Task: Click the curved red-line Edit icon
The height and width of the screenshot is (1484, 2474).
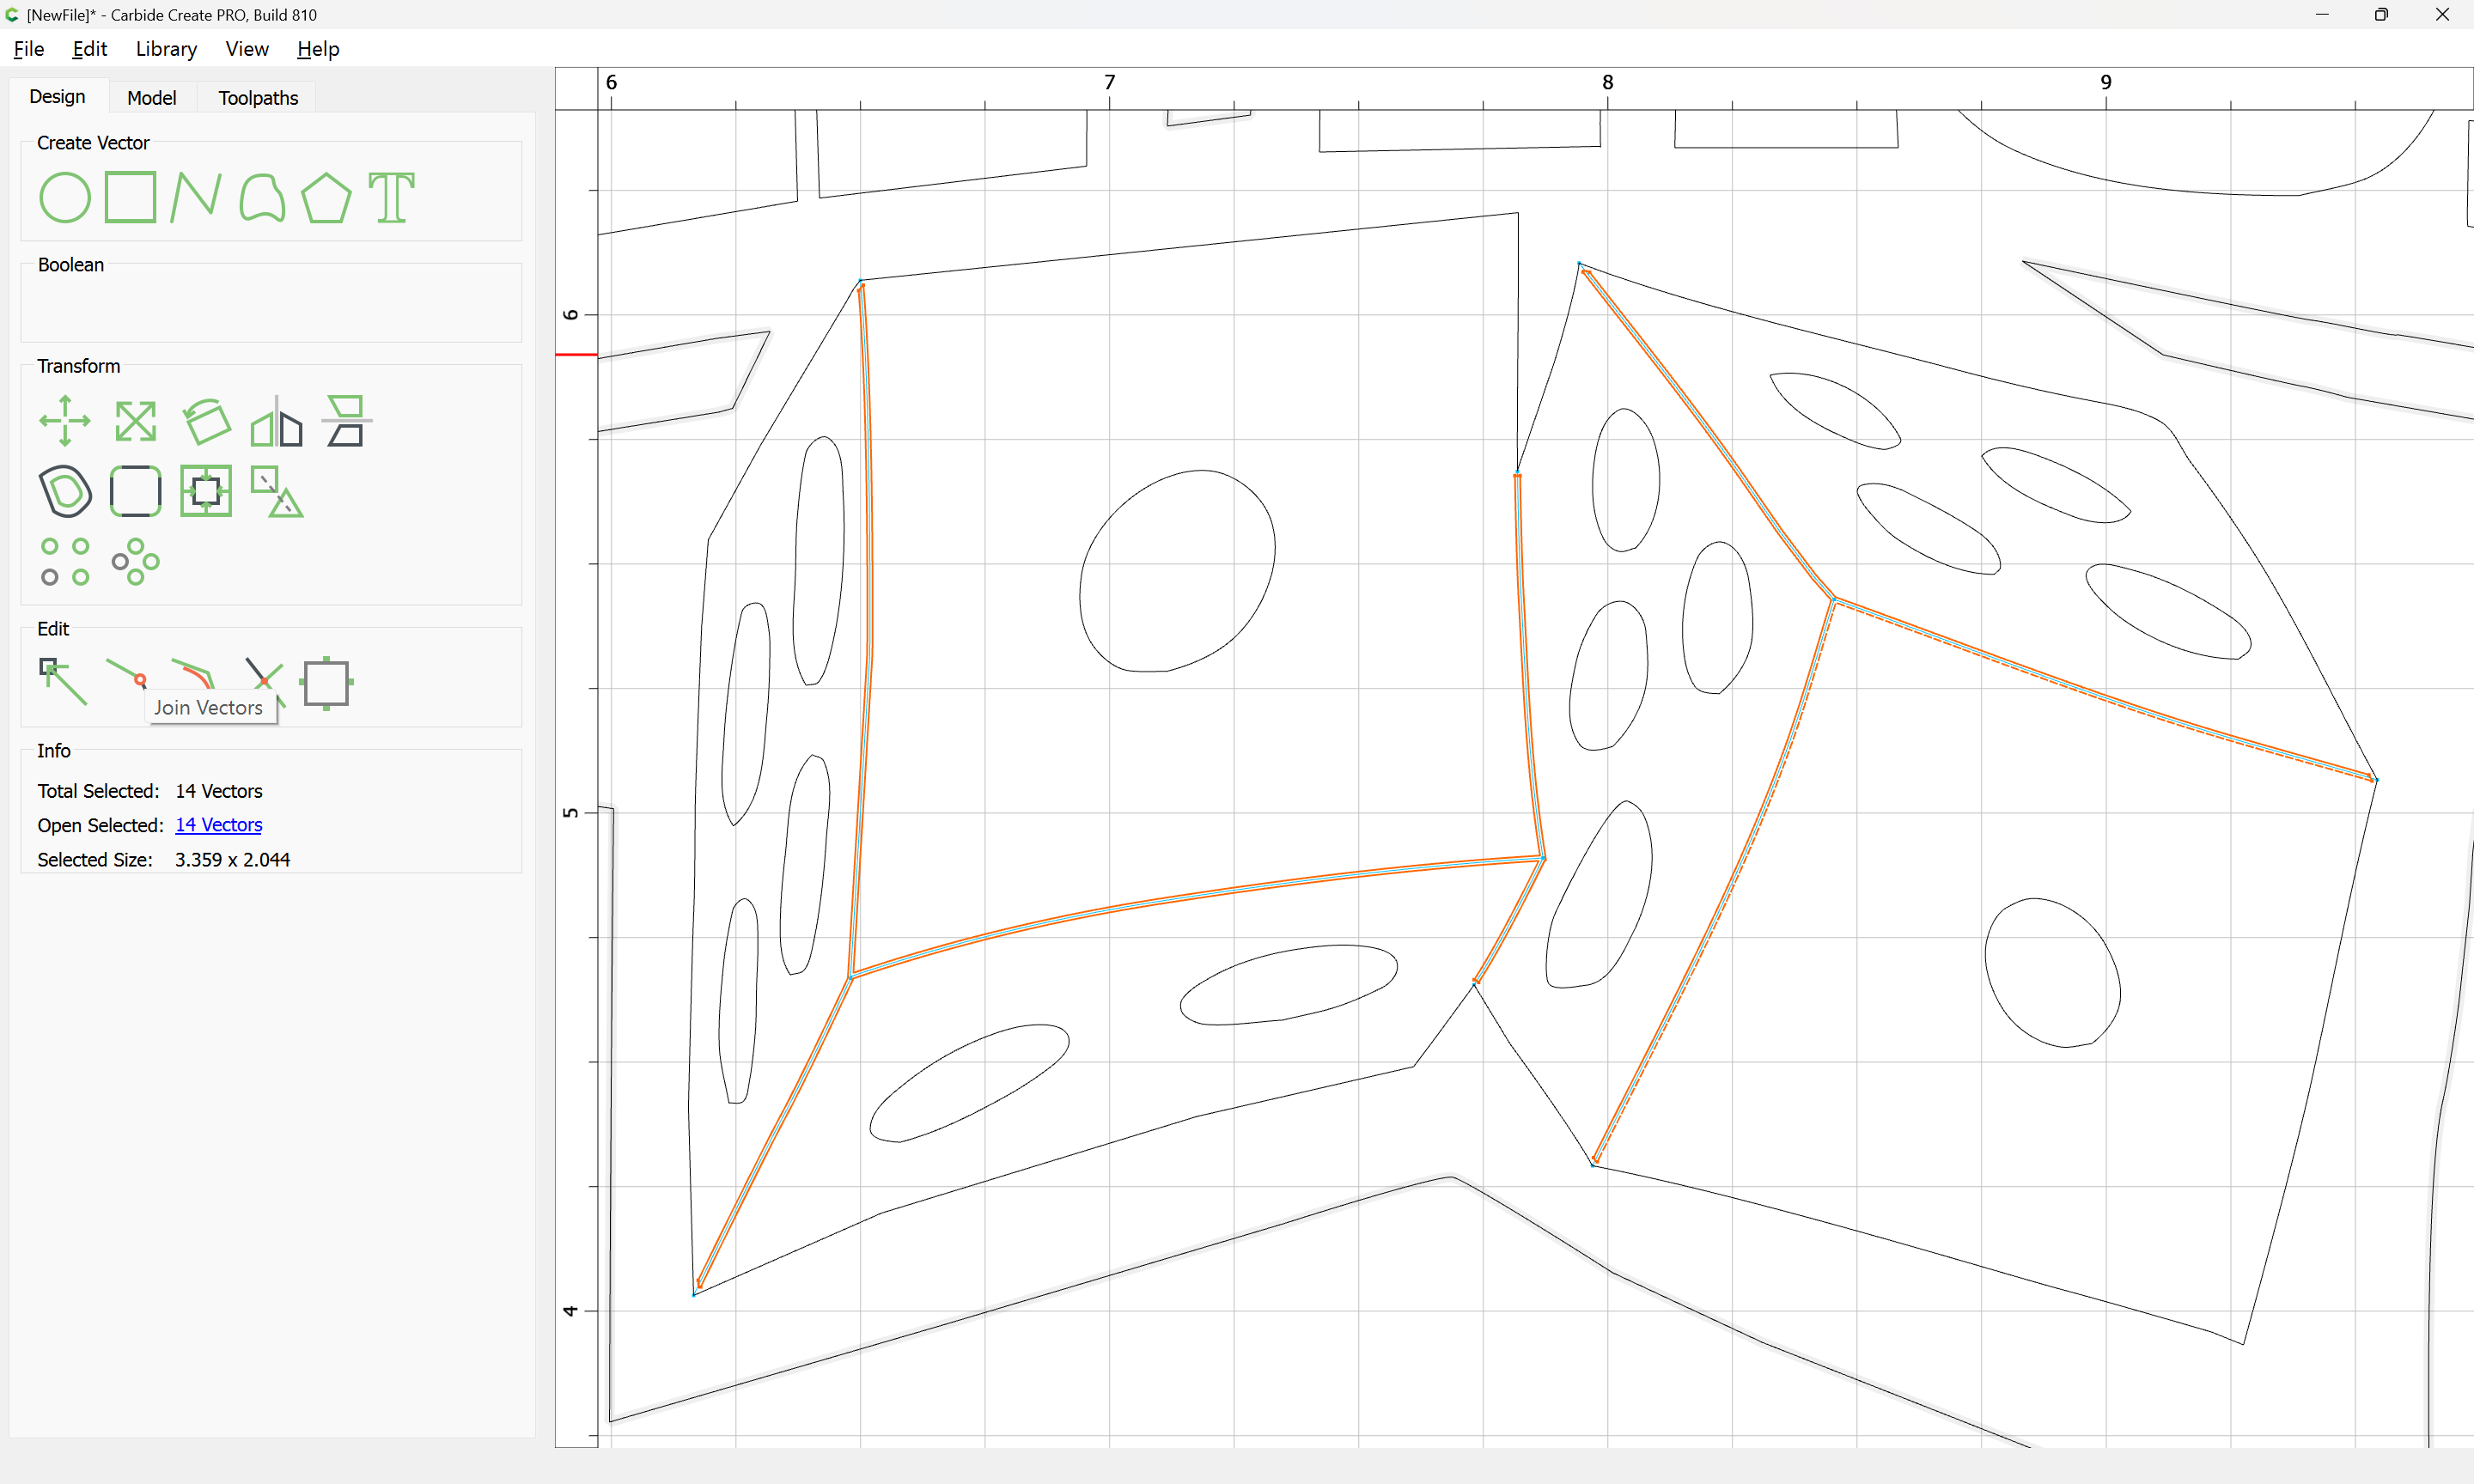Action: 193,673
